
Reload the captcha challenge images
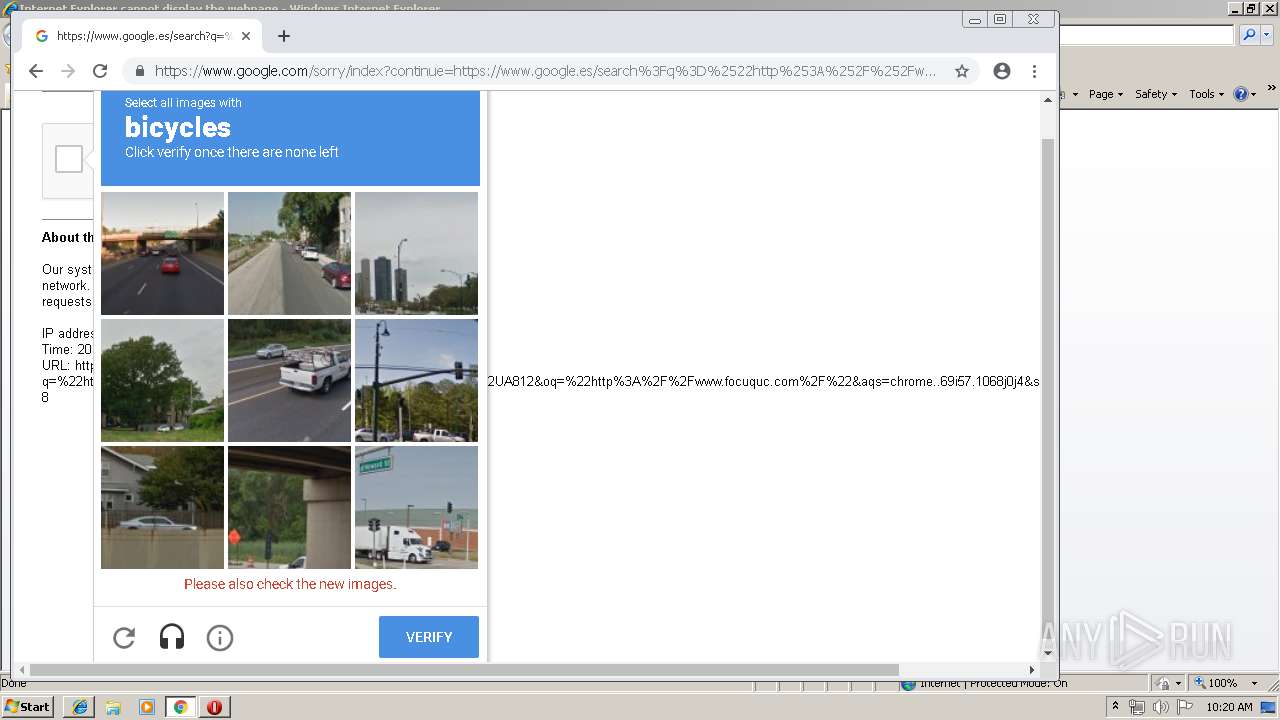click(x=124, y=638)
